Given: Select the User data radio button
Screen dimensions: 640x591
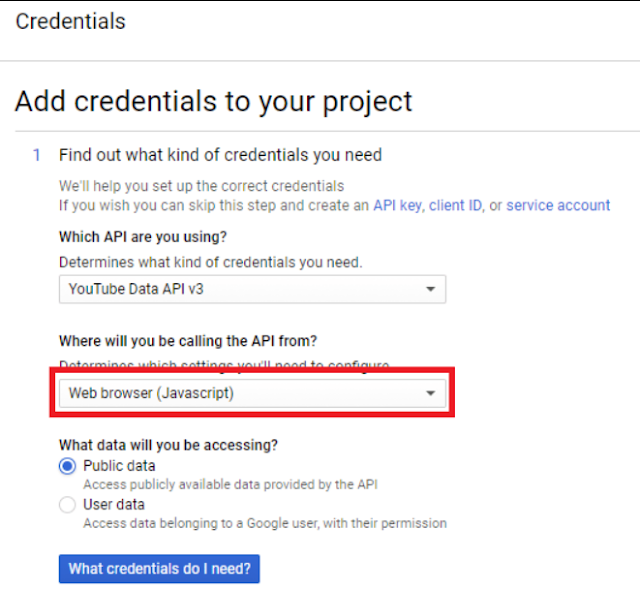Looking at the screenshot, I should [x=67, y=504].
